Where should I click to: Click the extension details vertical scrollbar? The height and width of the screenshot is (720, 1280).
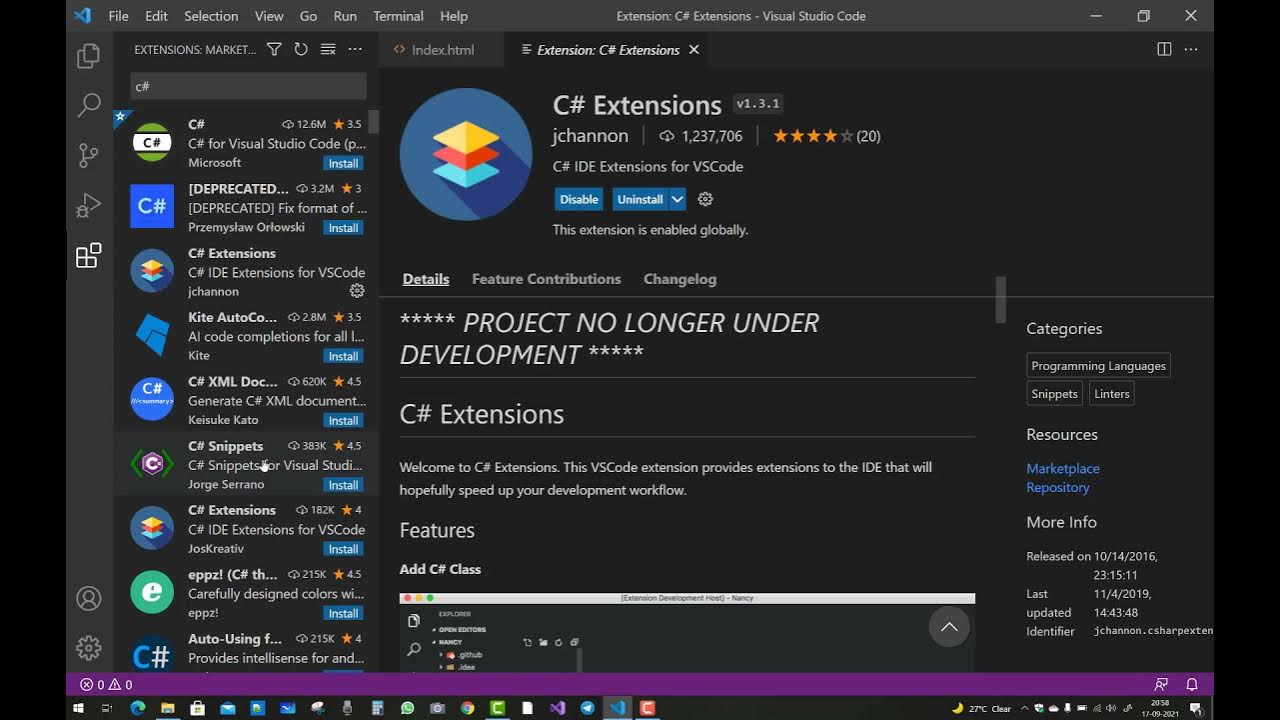pos(1000,300)
